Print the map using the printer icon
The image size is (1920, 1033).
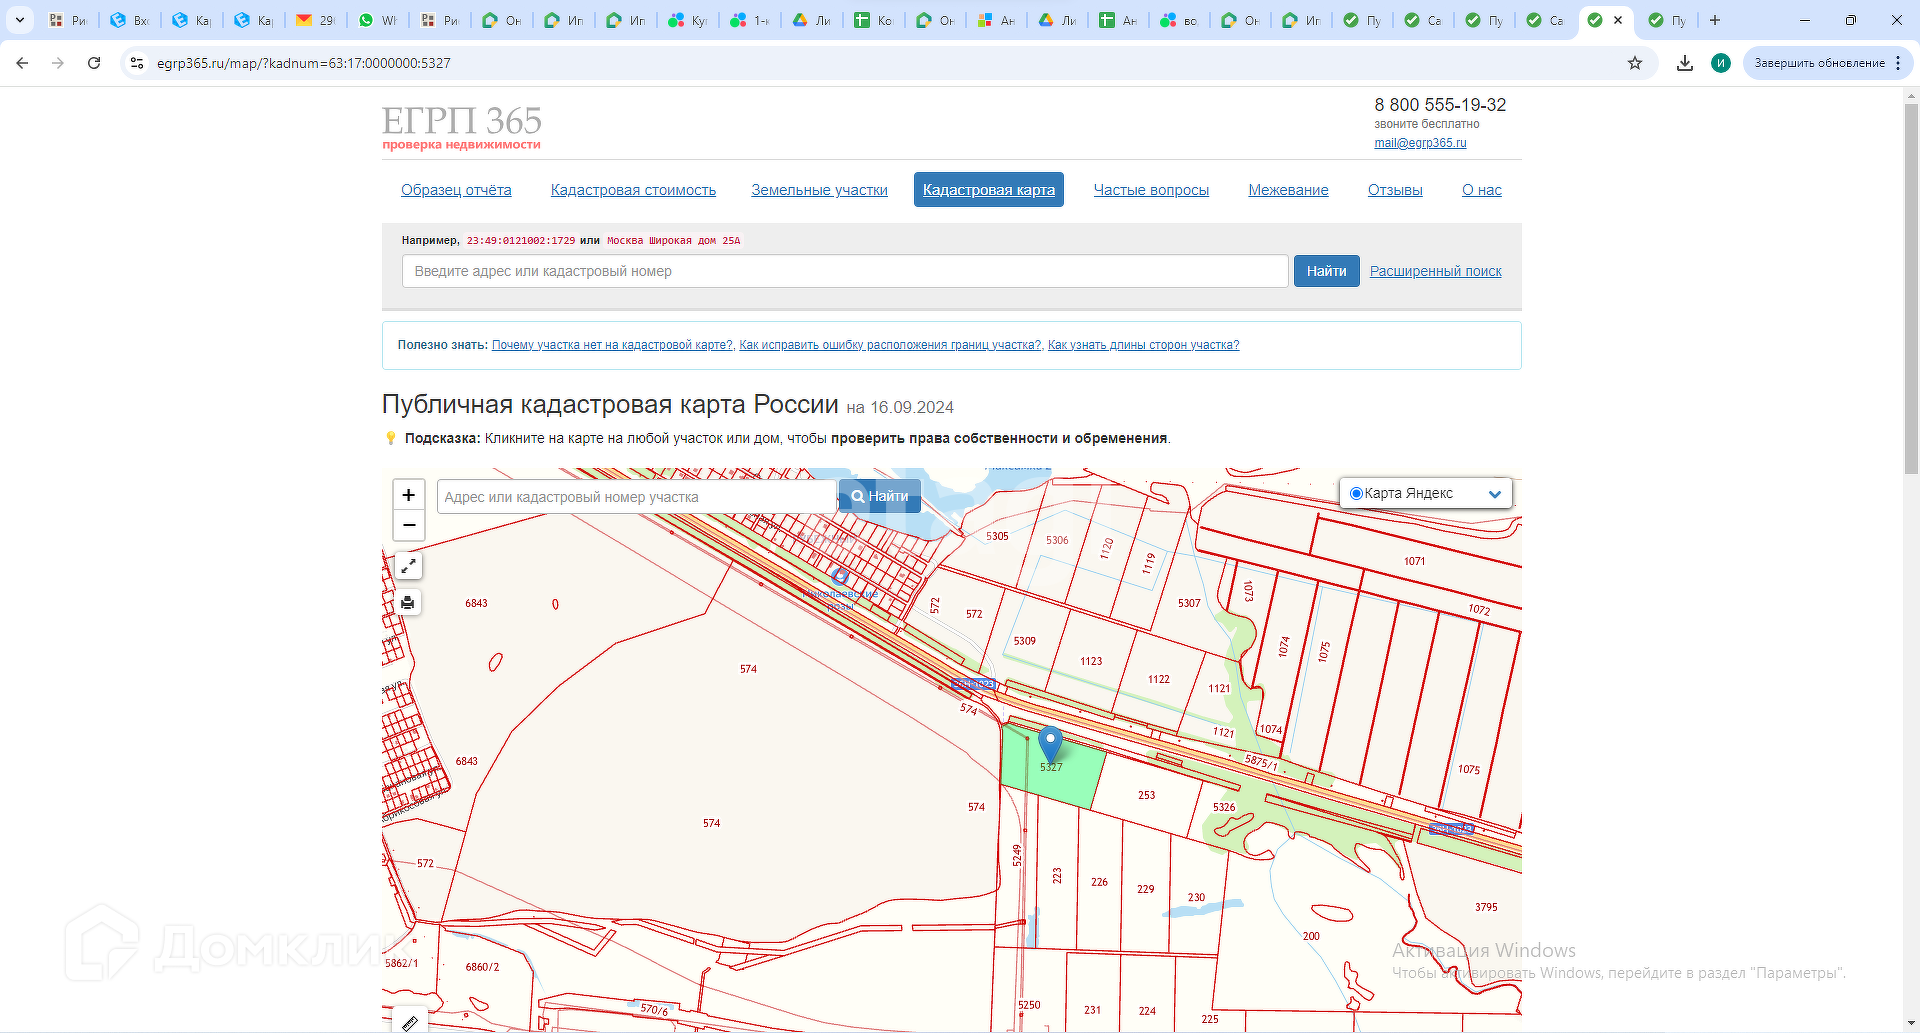pyautogui.click(x=408, y=602)
